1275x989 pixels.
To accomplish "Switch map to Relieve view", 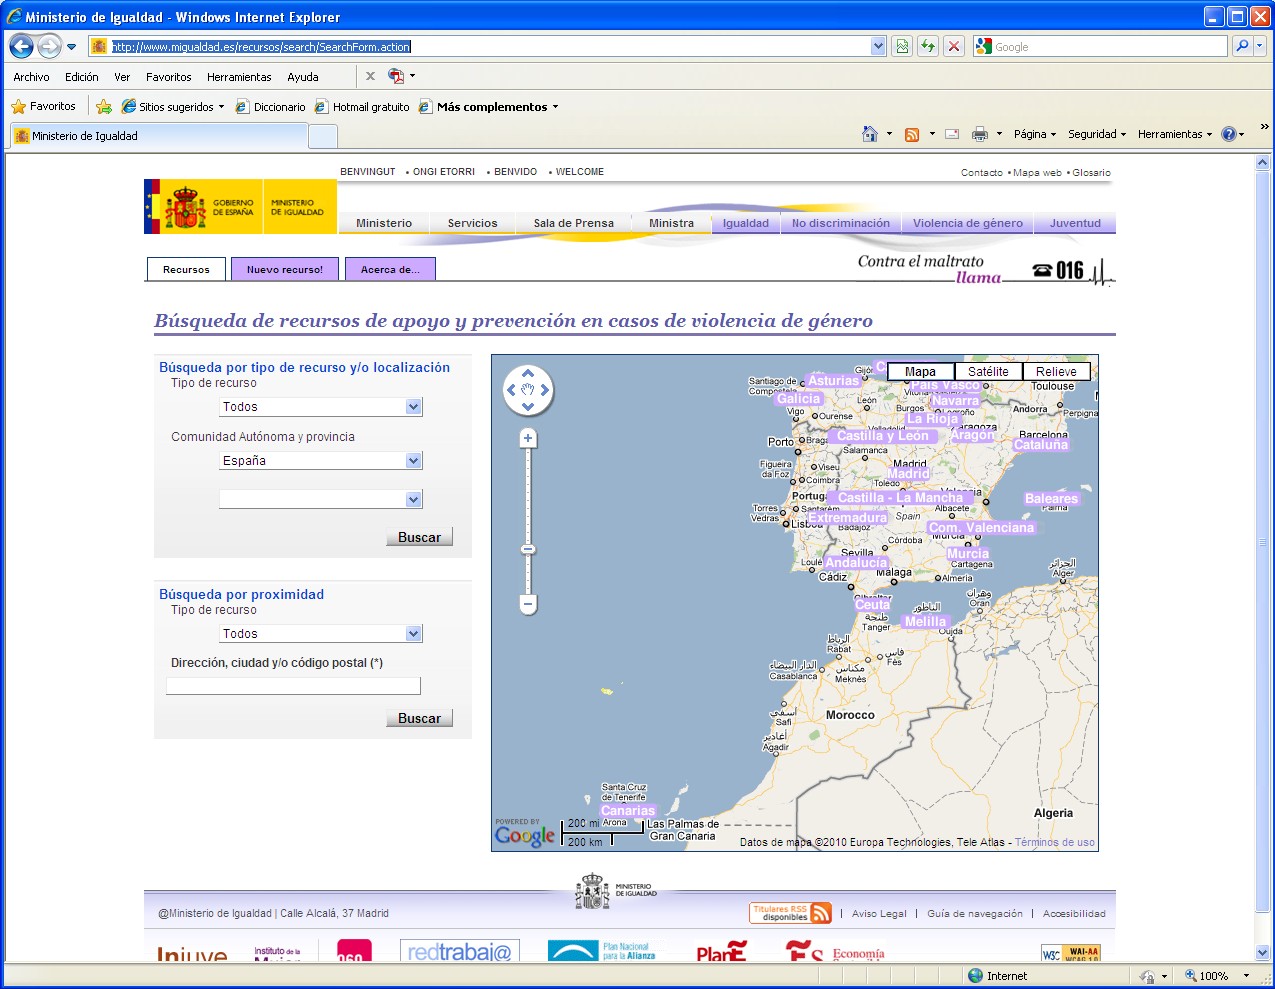I will pyautogui.click(x=1056, y=371).
